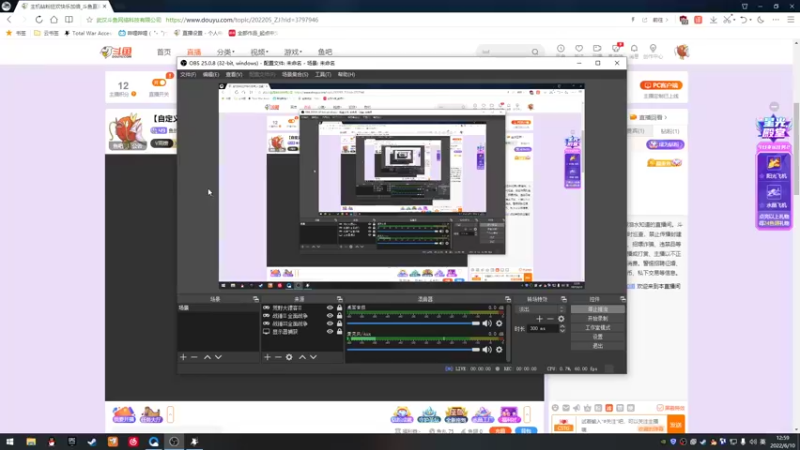The width and height of the screenshot is (800, 450).
Task: Click the stop streaming button in Controls
Action: 597,309
